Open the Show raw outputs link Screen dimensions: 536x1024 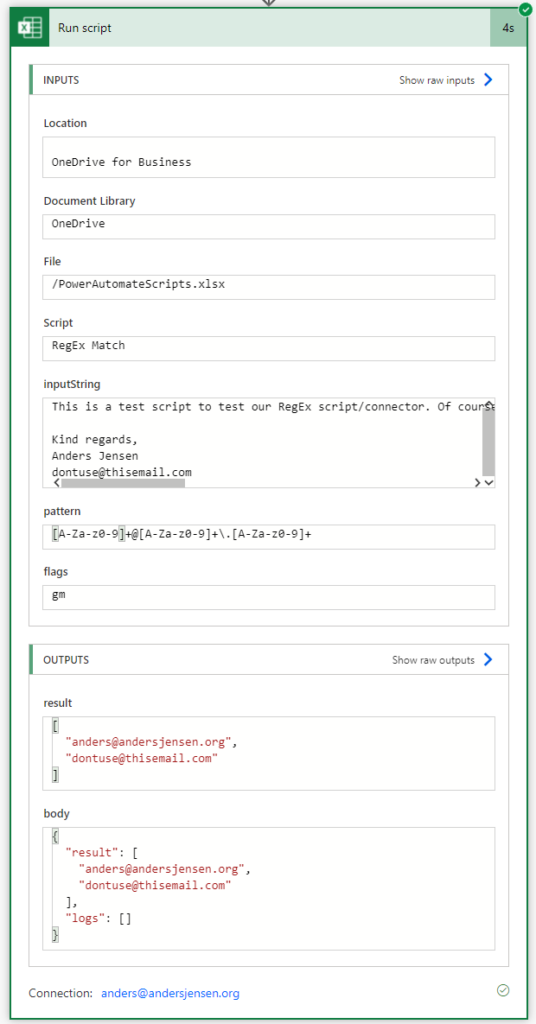434,660
